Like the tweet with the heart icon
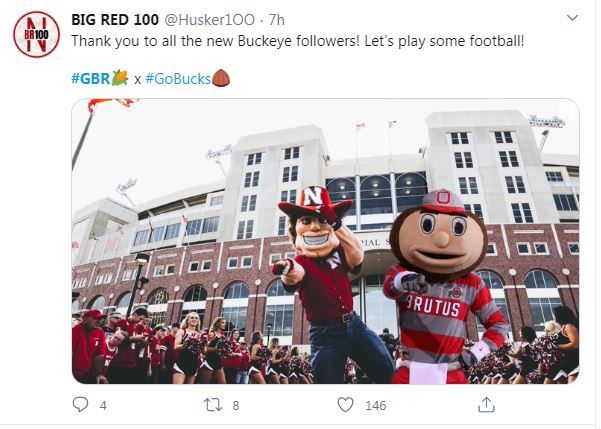 345,405
